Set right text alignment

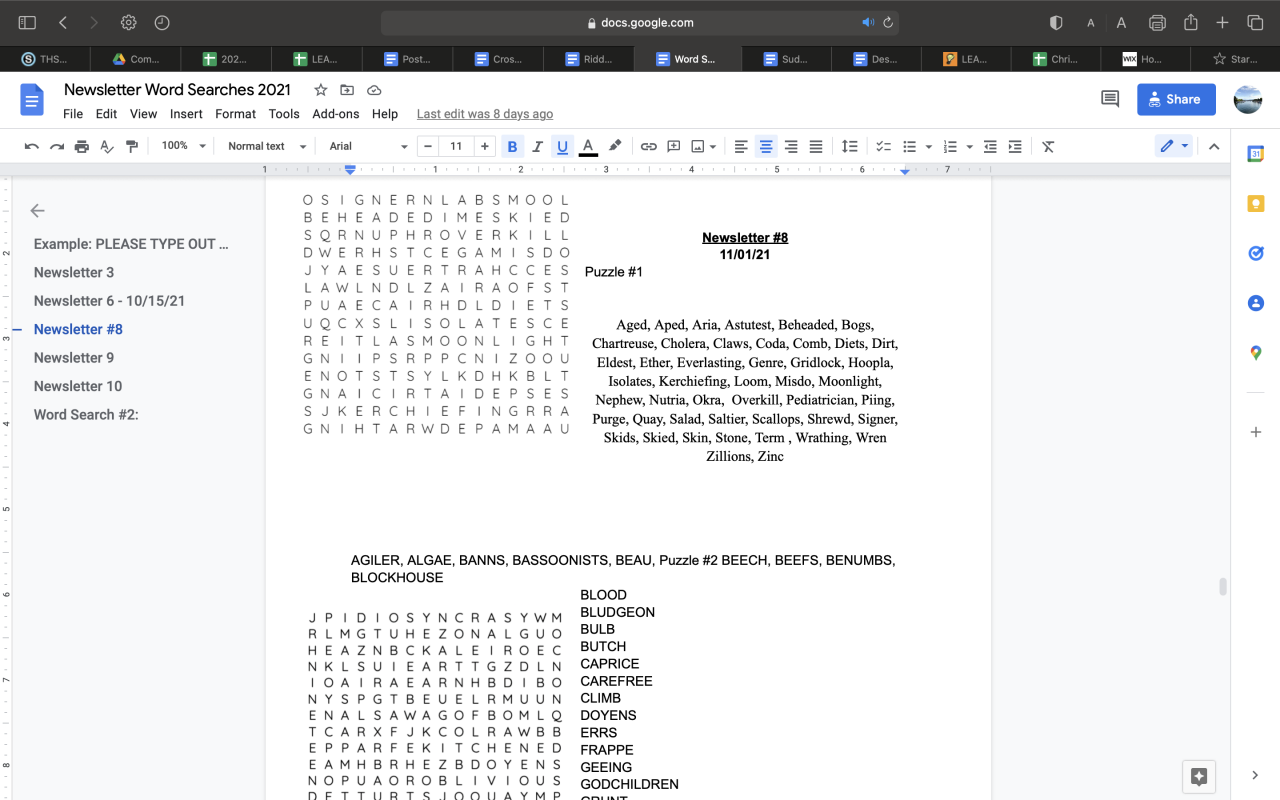point(791,146)
